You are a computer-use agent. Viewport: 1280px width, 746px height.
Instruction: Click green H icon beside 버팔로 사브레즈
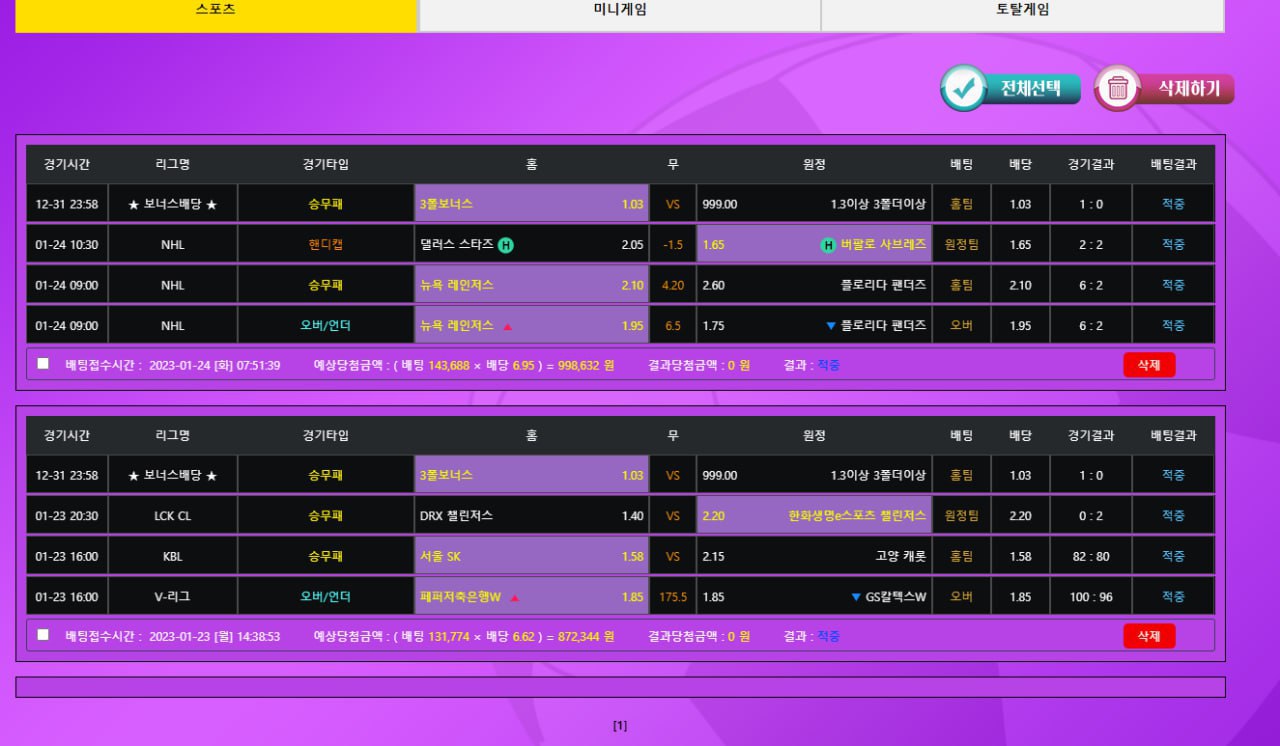pos(828,245)
